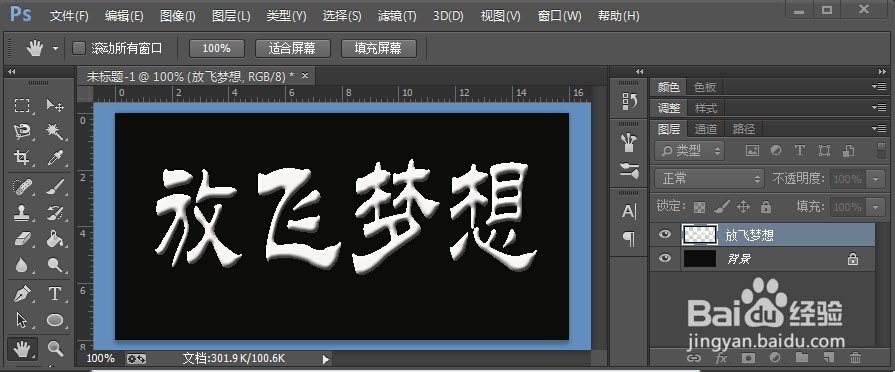Toggle pixel layer filter

point(753,151)
